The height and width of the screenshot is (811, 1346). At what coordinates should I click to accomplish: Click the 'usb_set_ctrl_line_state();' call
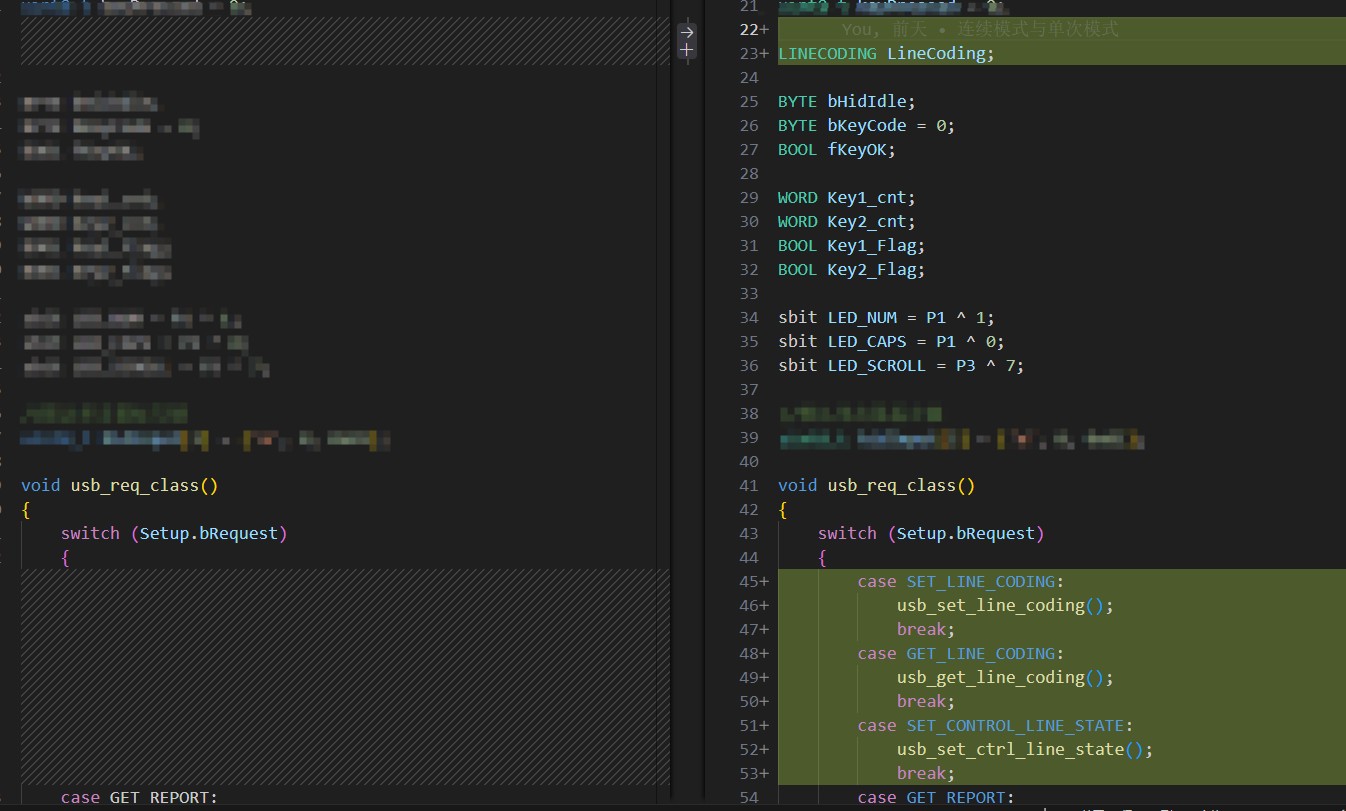[1025, 750]
